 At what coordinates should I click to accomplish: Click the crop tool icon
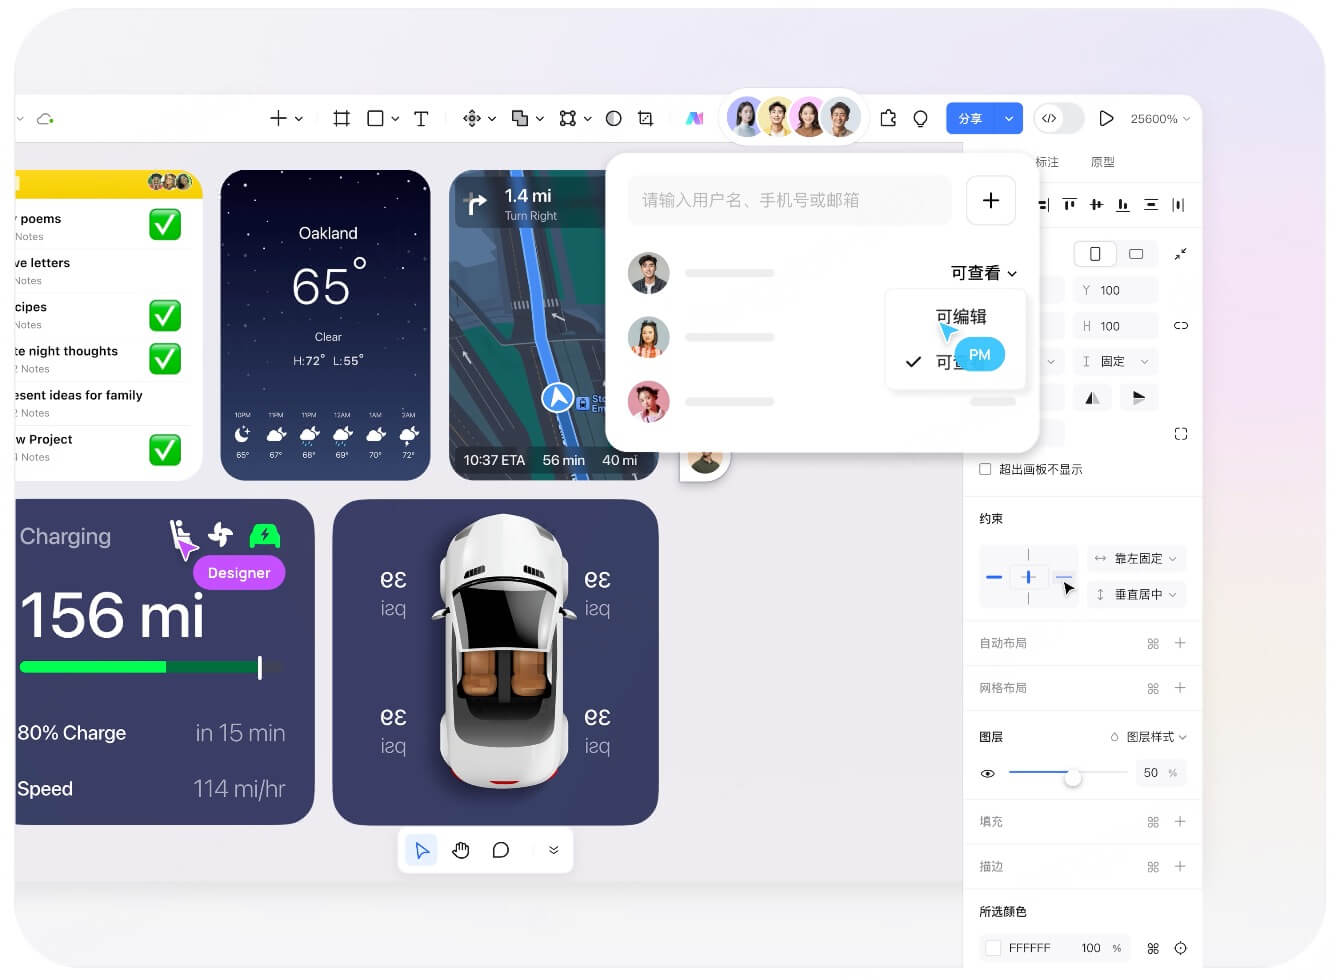[646, 119]
